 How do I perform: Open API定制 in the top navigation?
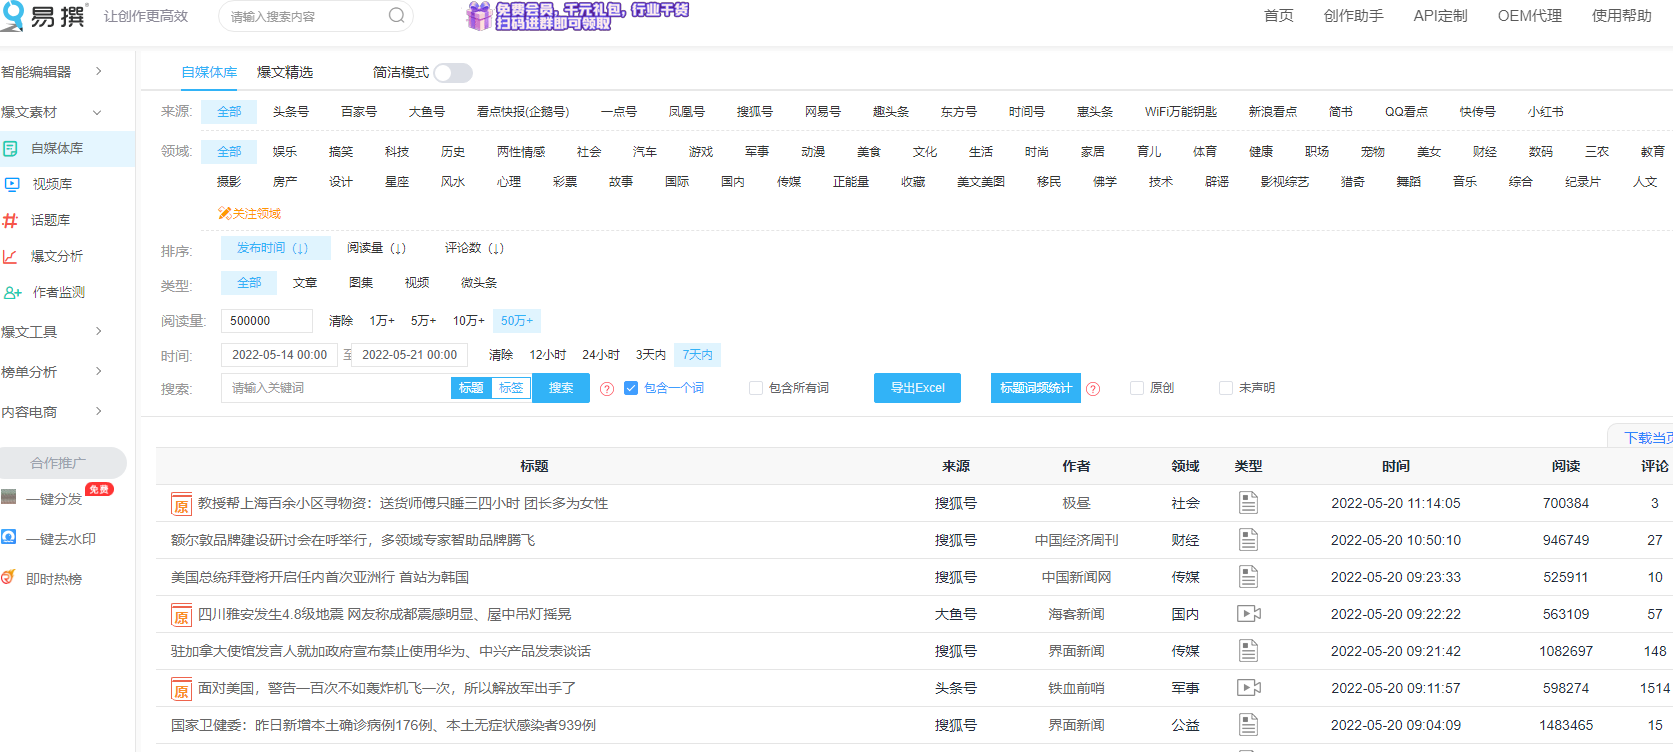tap(1440, 16)
